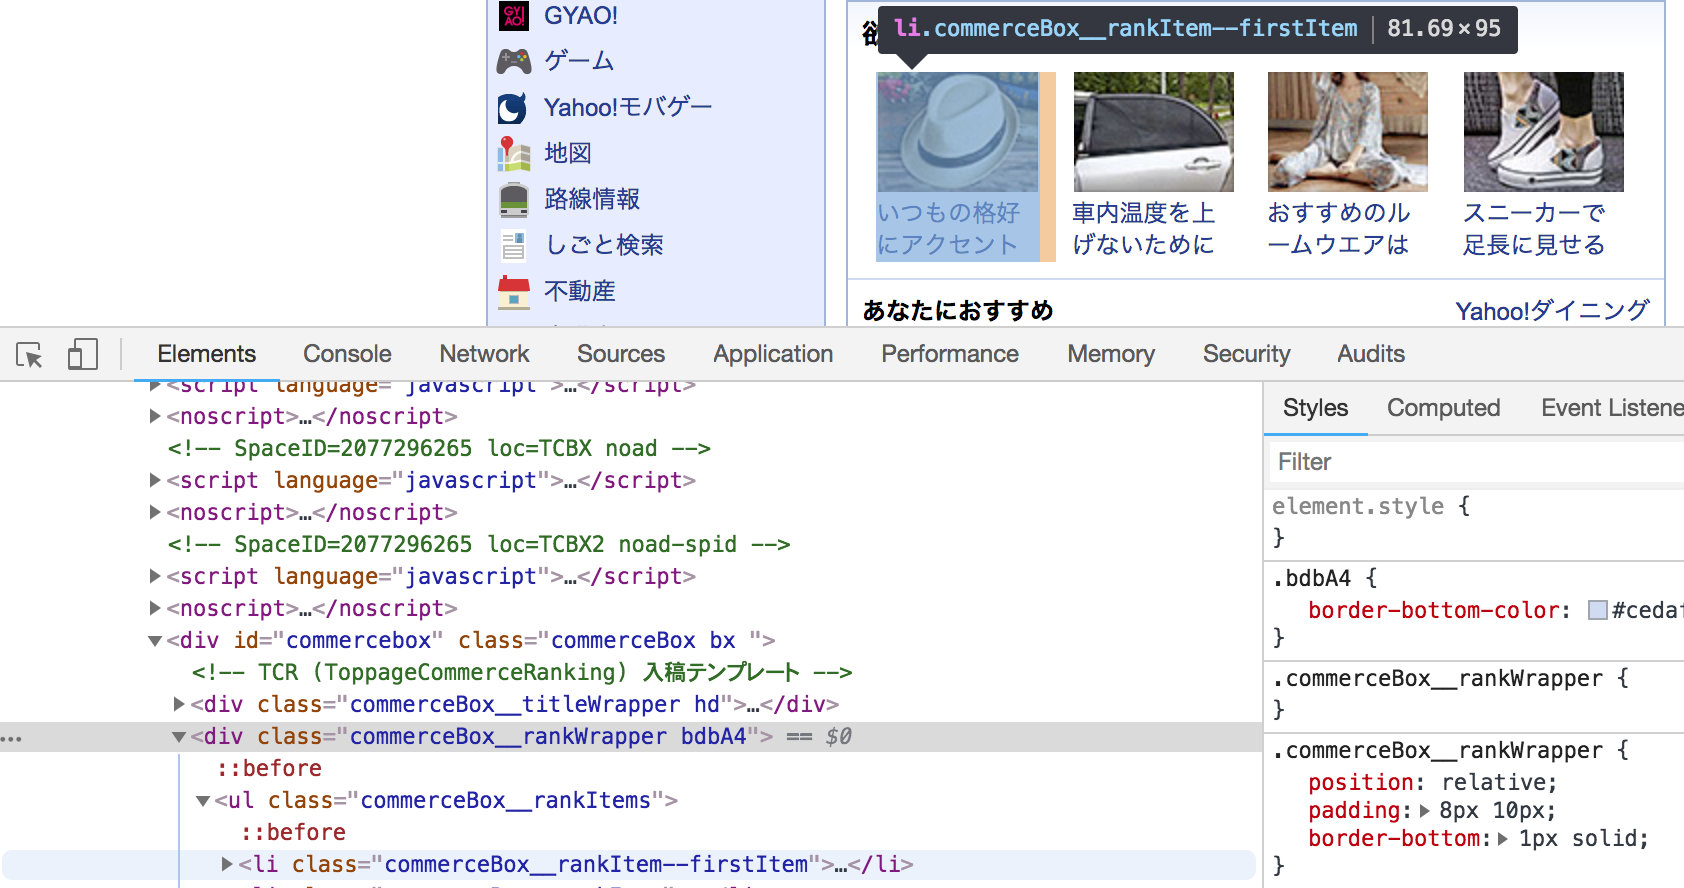
Task: Open the スニーカーで足長に見せる link
Action: click(1534, 229)
